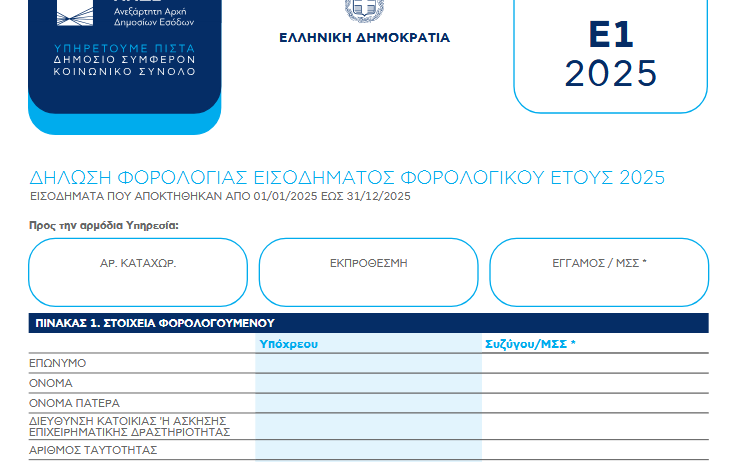Click the large 2025 year under E1
The height and width of the screenshot is (462, 739).
611,74
